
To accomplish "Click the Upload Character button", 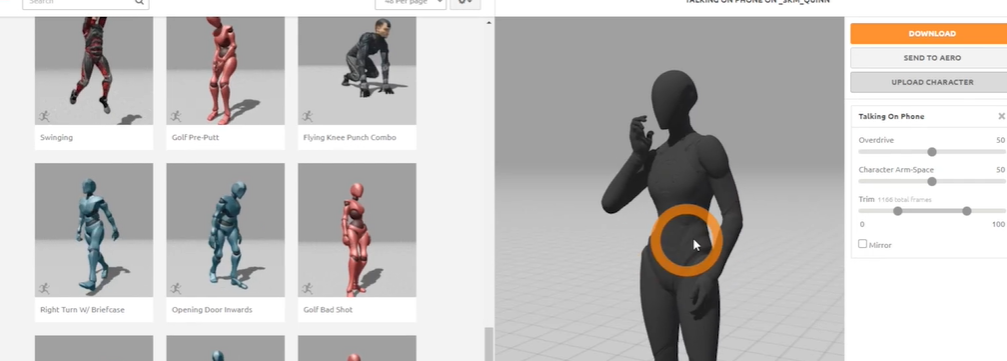I will click(931, 82).
